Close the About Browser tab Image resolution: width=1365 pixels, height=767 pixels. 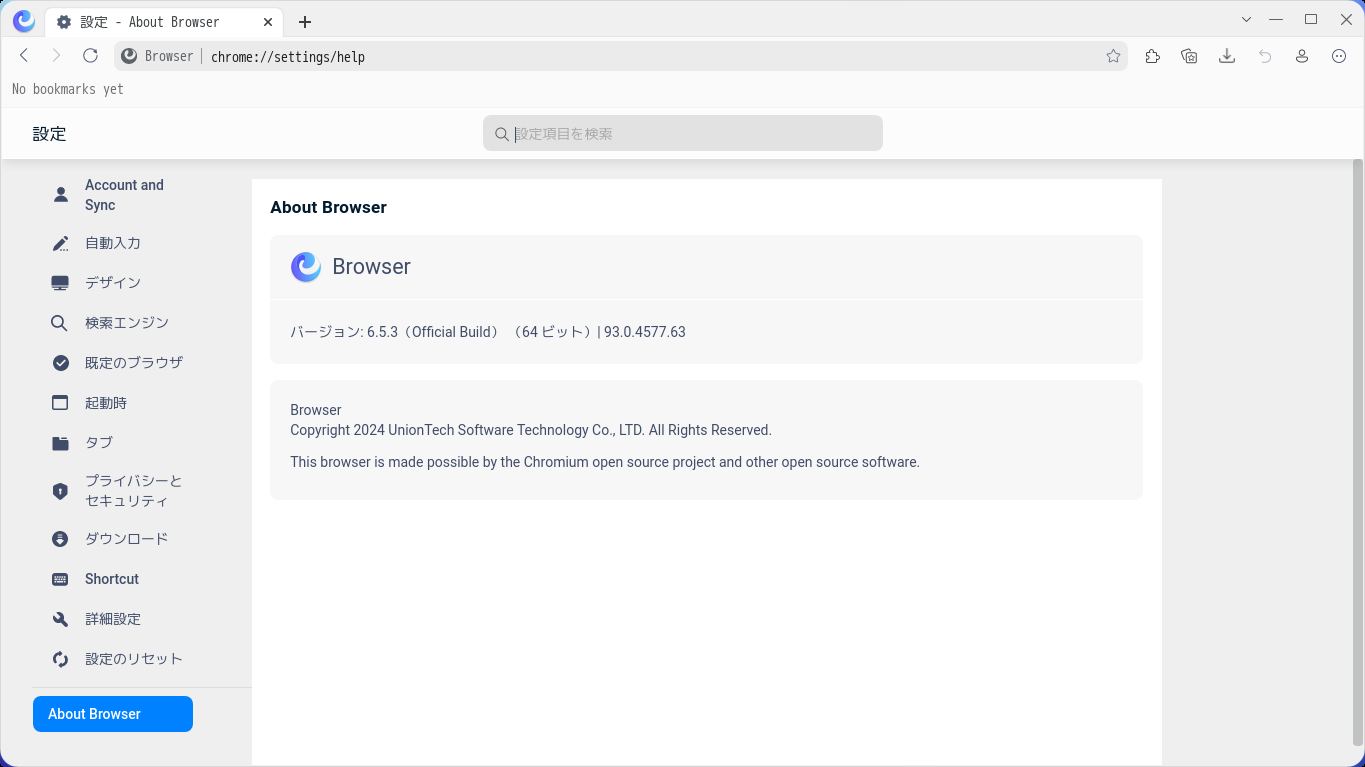(270, 22)
